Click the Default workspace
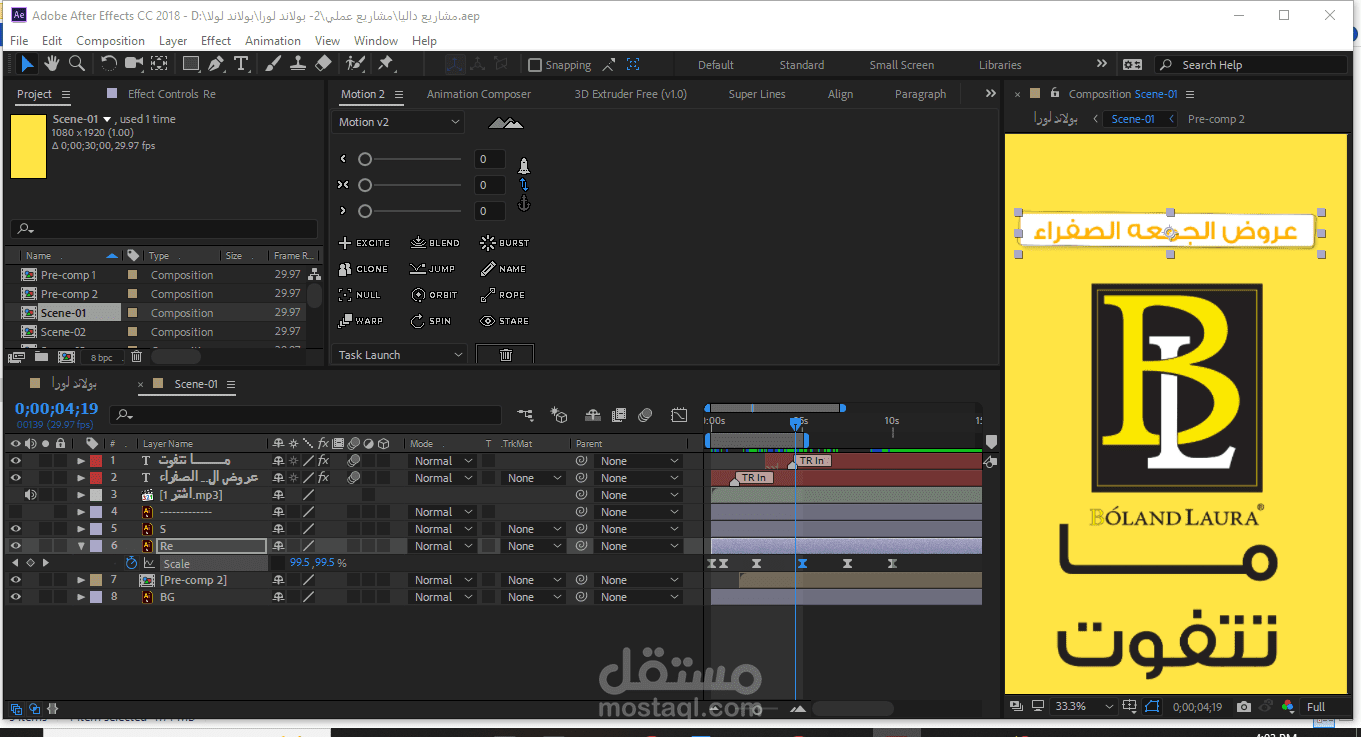1361x737 pixels. [x=716, y=65]
